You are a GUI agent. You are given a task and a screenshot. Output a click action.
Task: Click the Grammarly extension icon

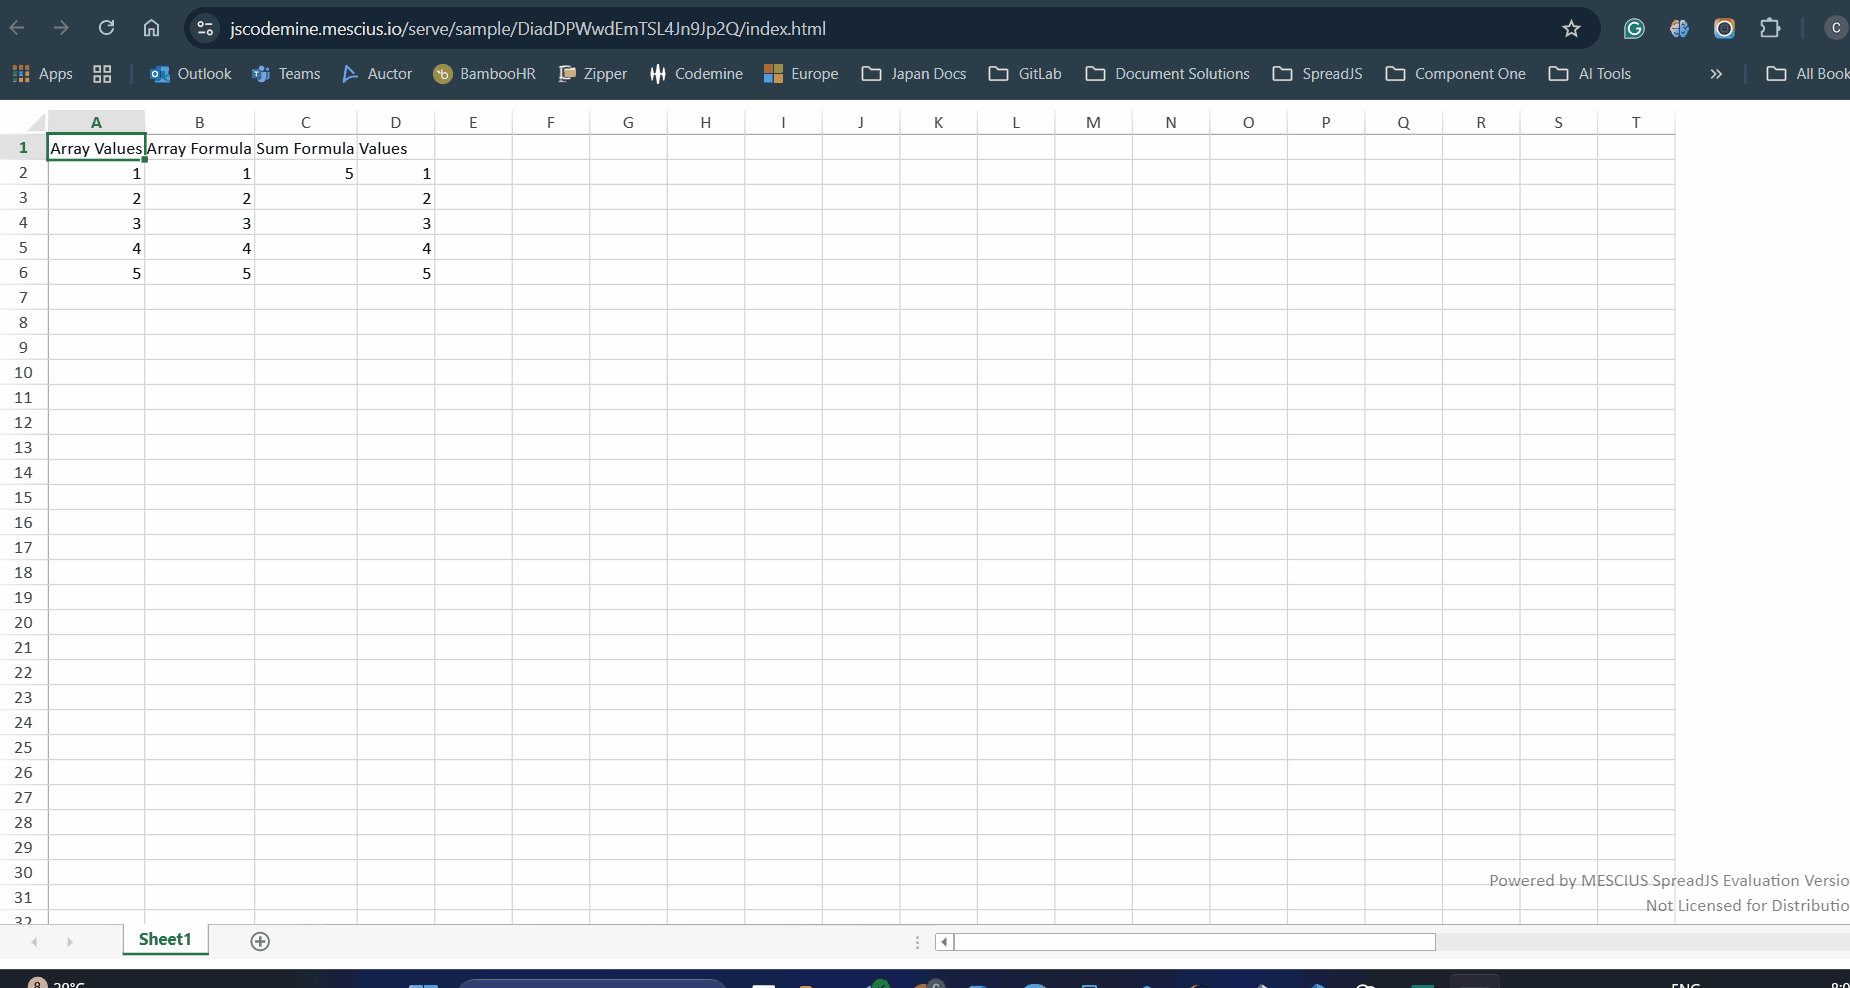[1634, 29]
